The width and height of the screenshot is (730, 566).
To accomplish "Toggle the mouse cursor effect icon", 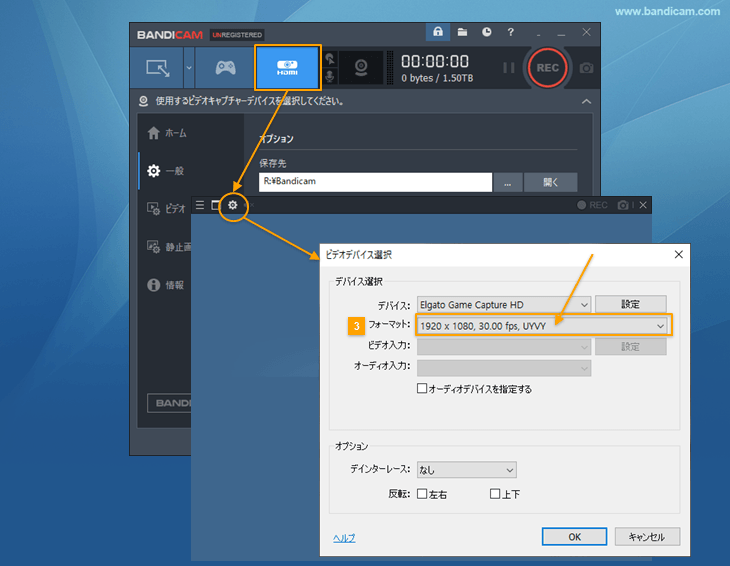I will (330, 59).
